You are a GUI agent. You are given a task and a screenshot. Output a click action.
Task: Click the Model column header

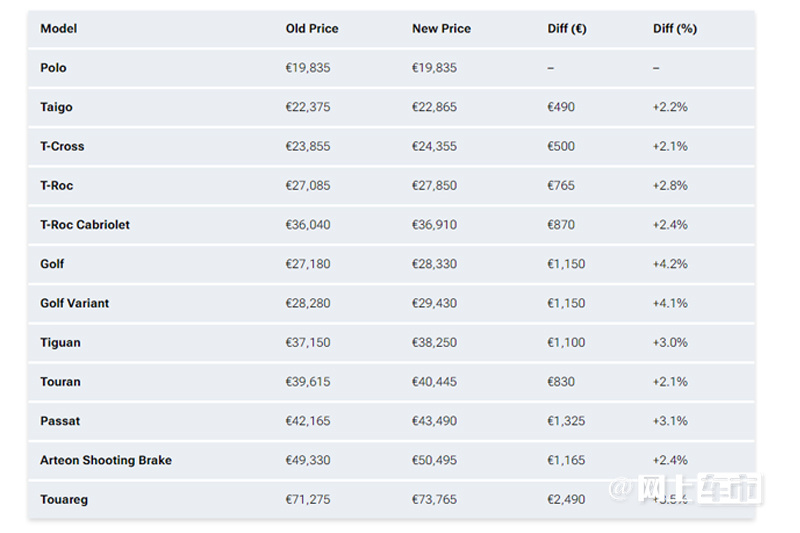point(59,29)
